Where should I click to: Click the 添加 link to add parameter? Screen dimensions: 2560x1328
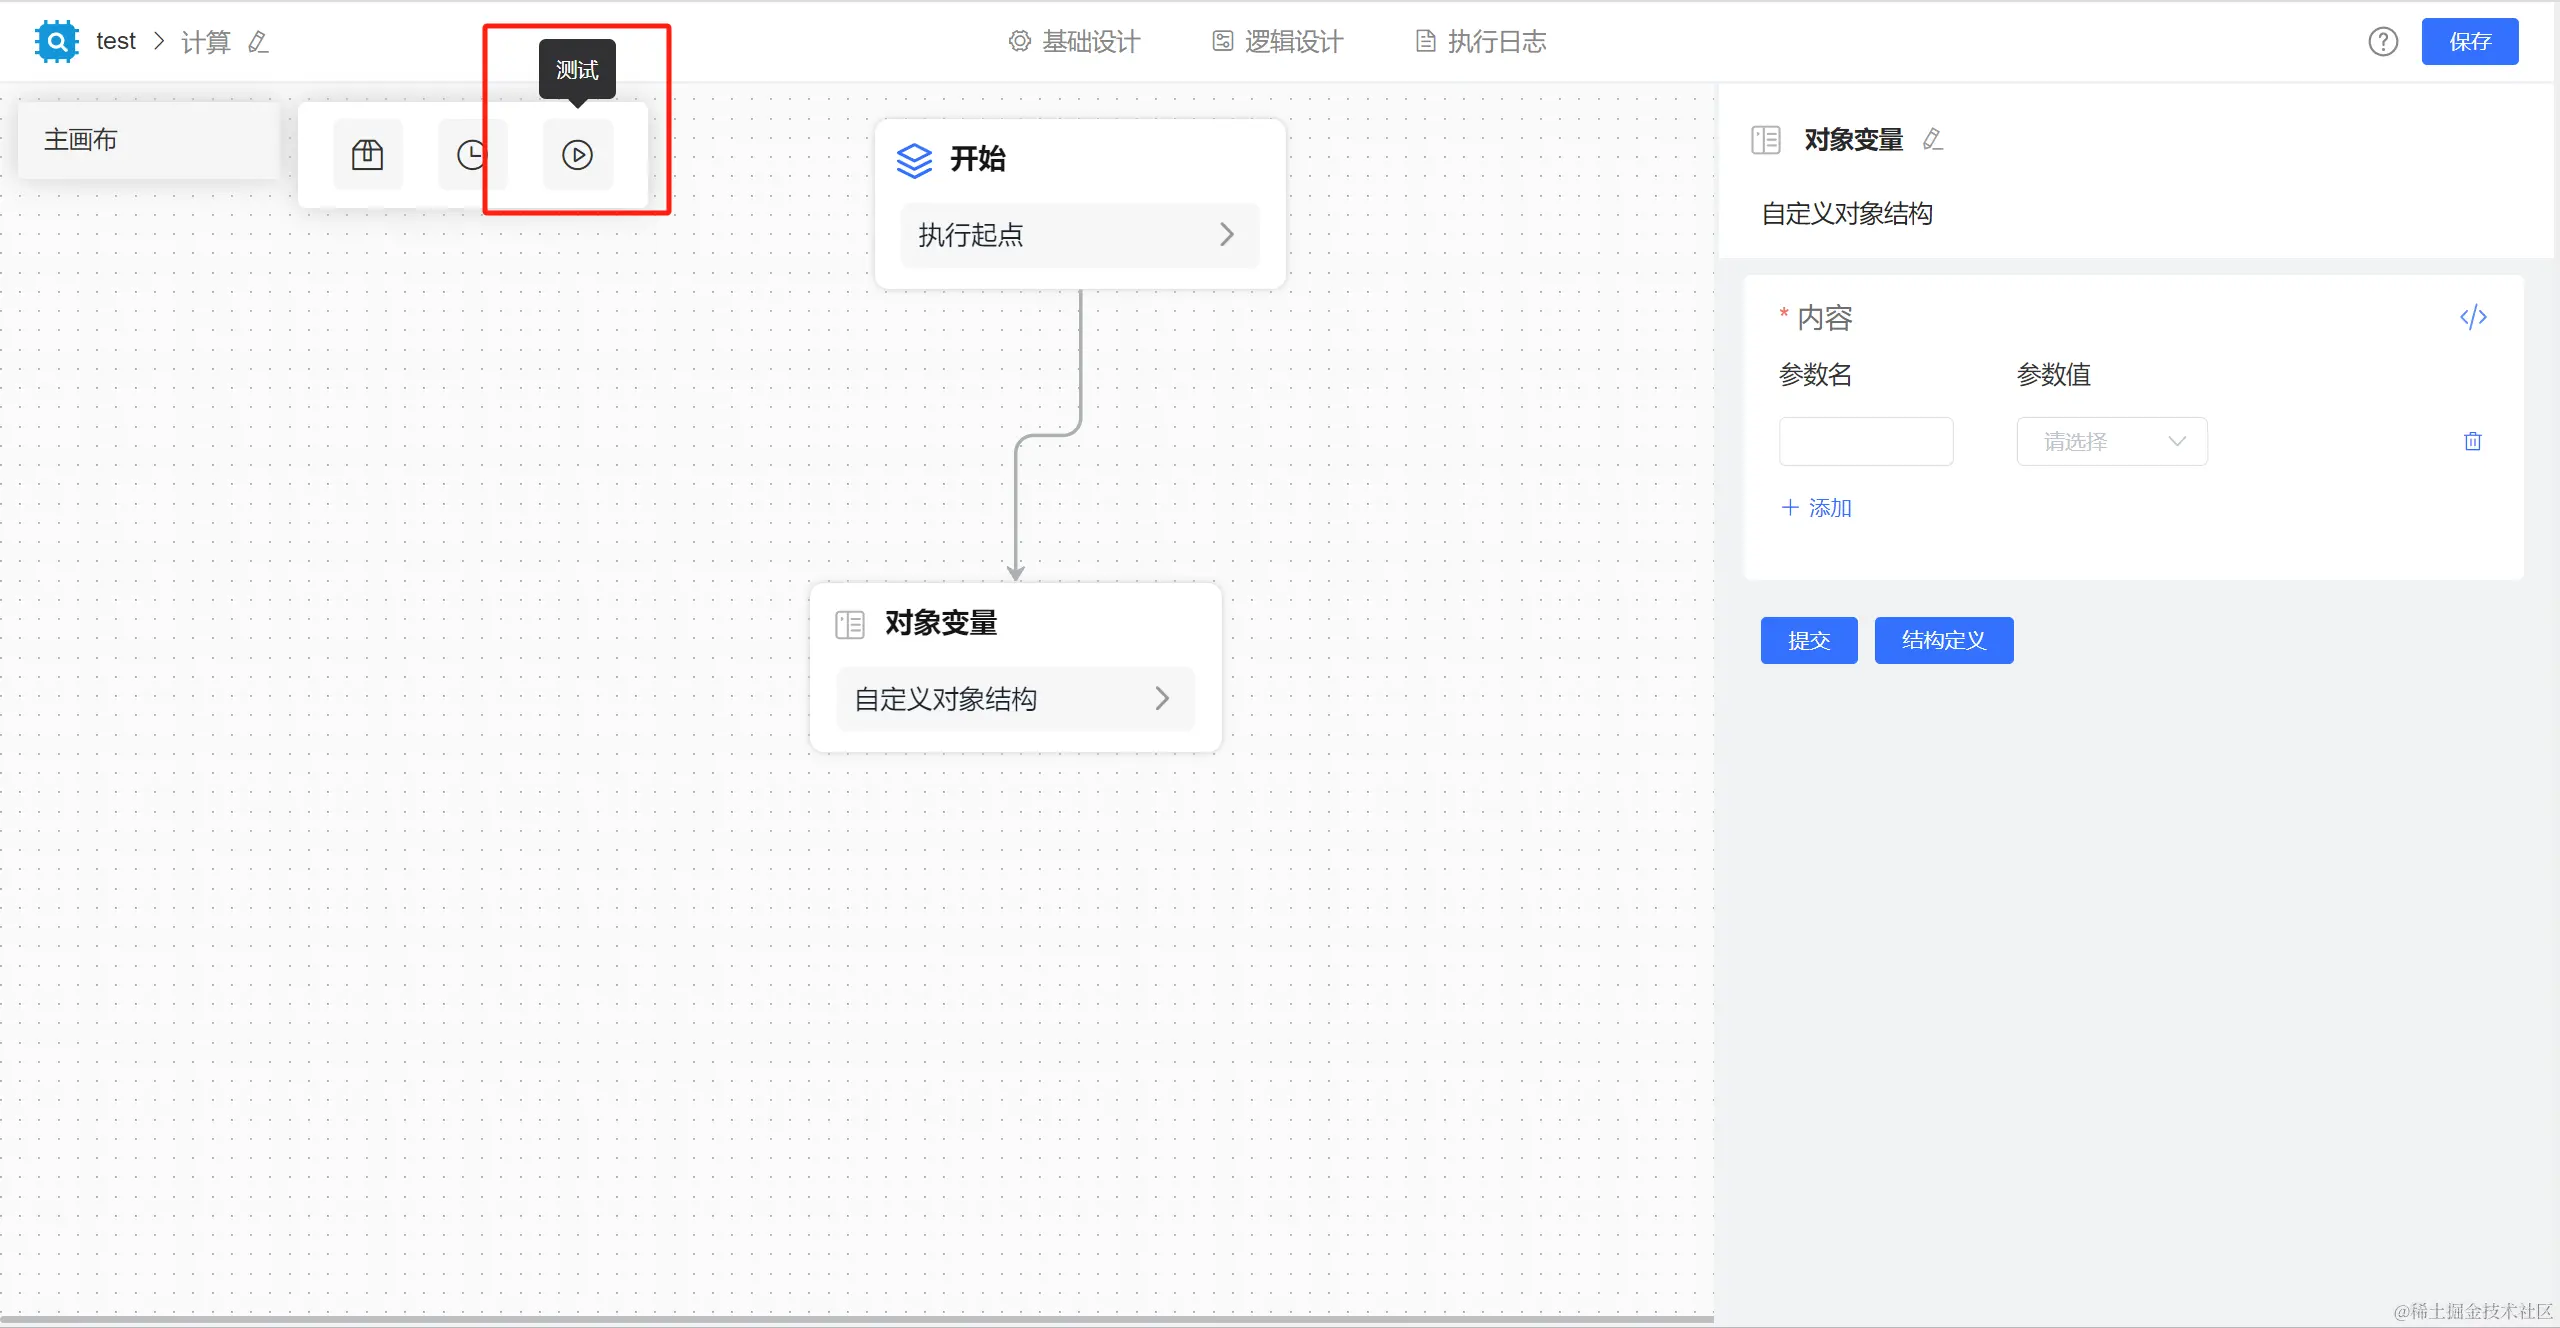tap(1817, 508)
